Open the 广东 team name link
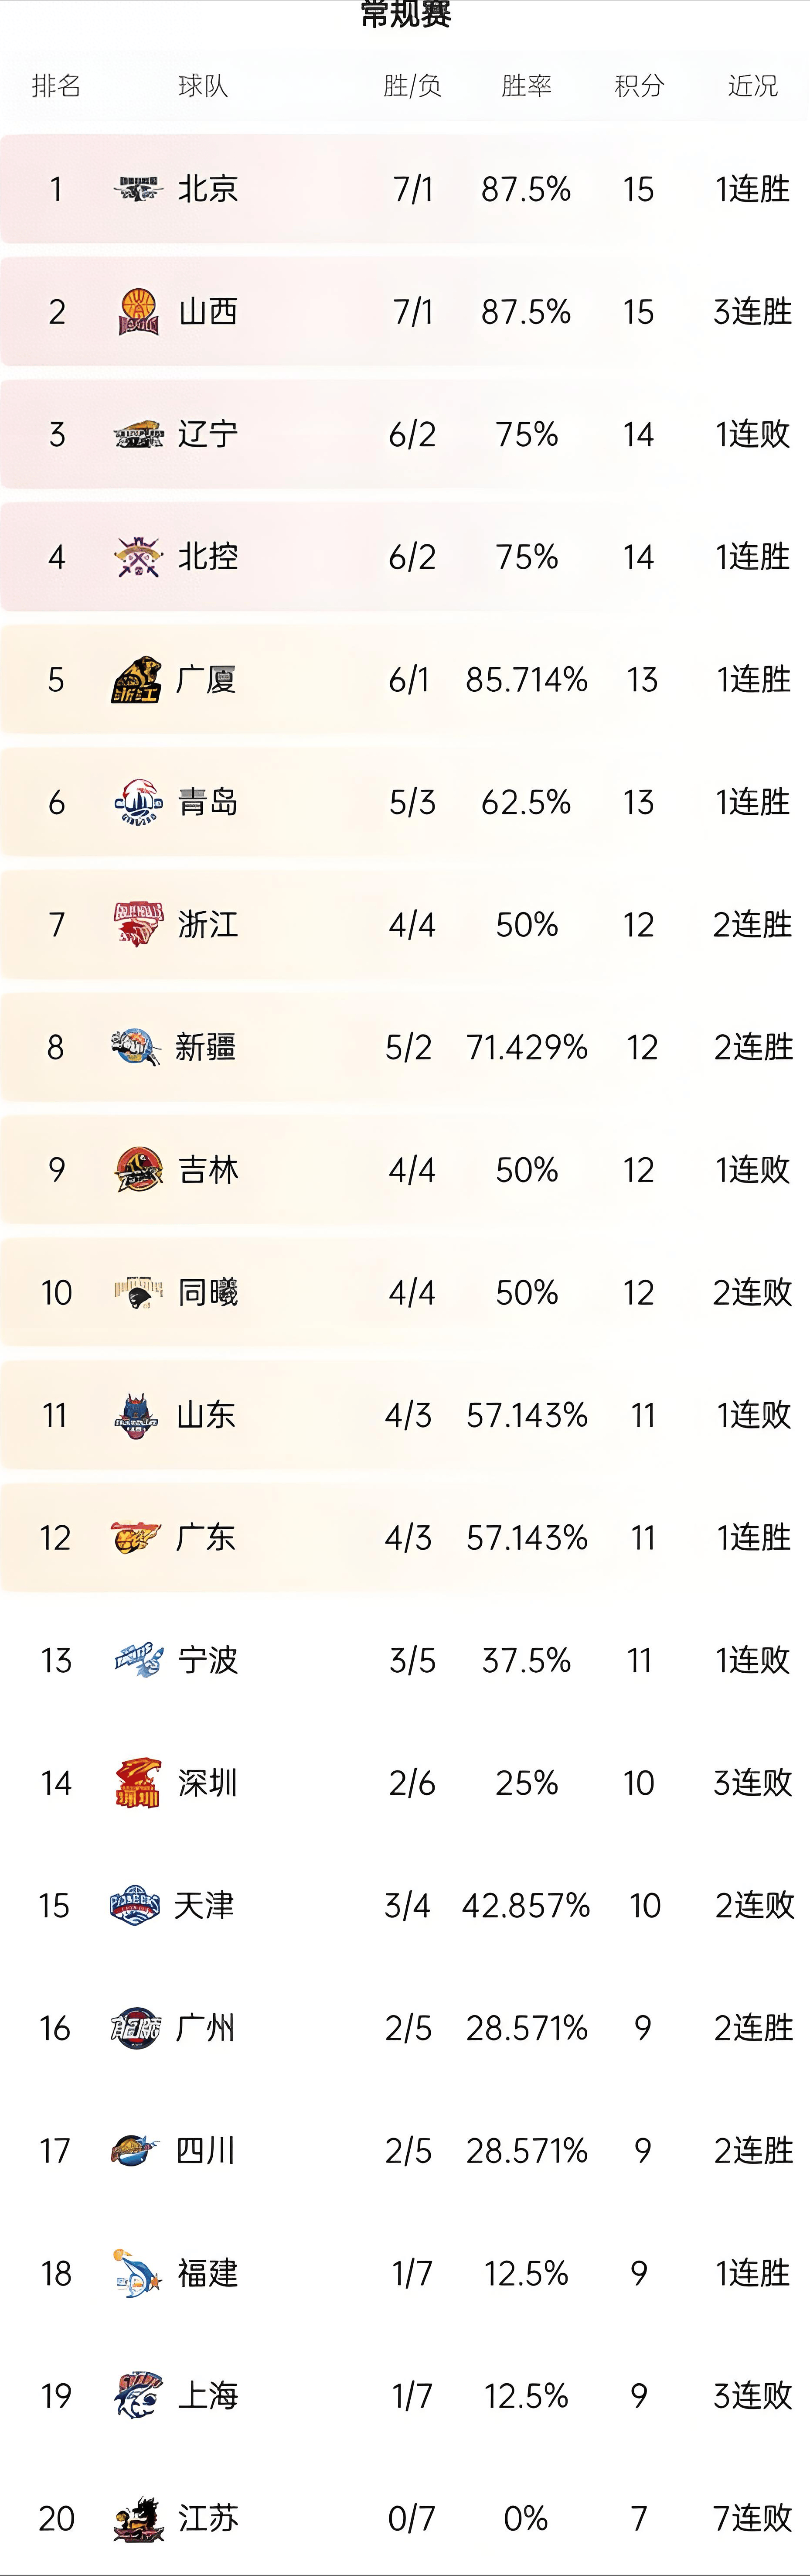810x2576 pixels. pyautogui.click(x=206, y=1538)
